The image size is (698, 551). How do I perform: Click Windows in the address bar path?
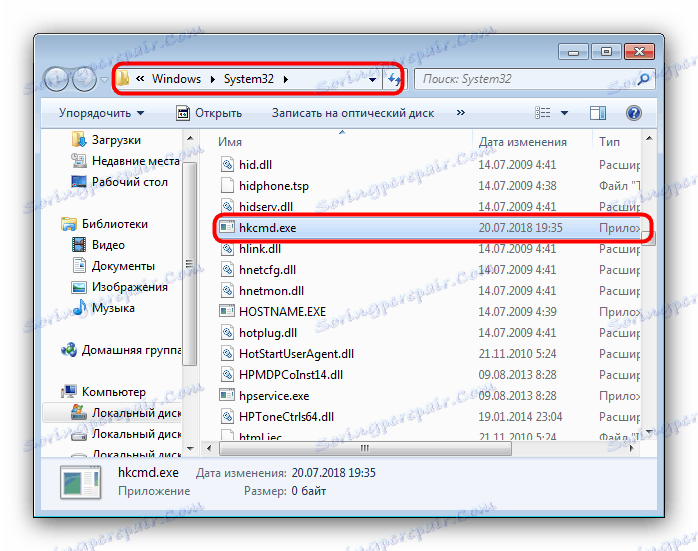point(176,79)
